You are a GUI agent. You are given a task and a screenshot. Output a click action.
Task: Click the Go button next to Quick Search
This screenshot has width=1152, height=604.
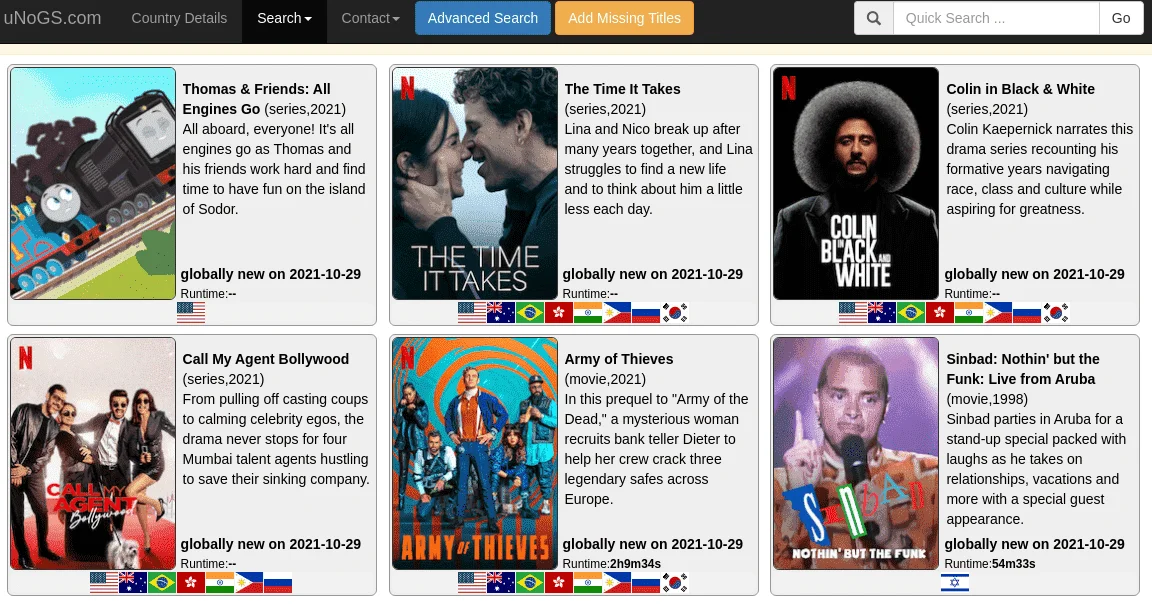[x=1121, y=18]
